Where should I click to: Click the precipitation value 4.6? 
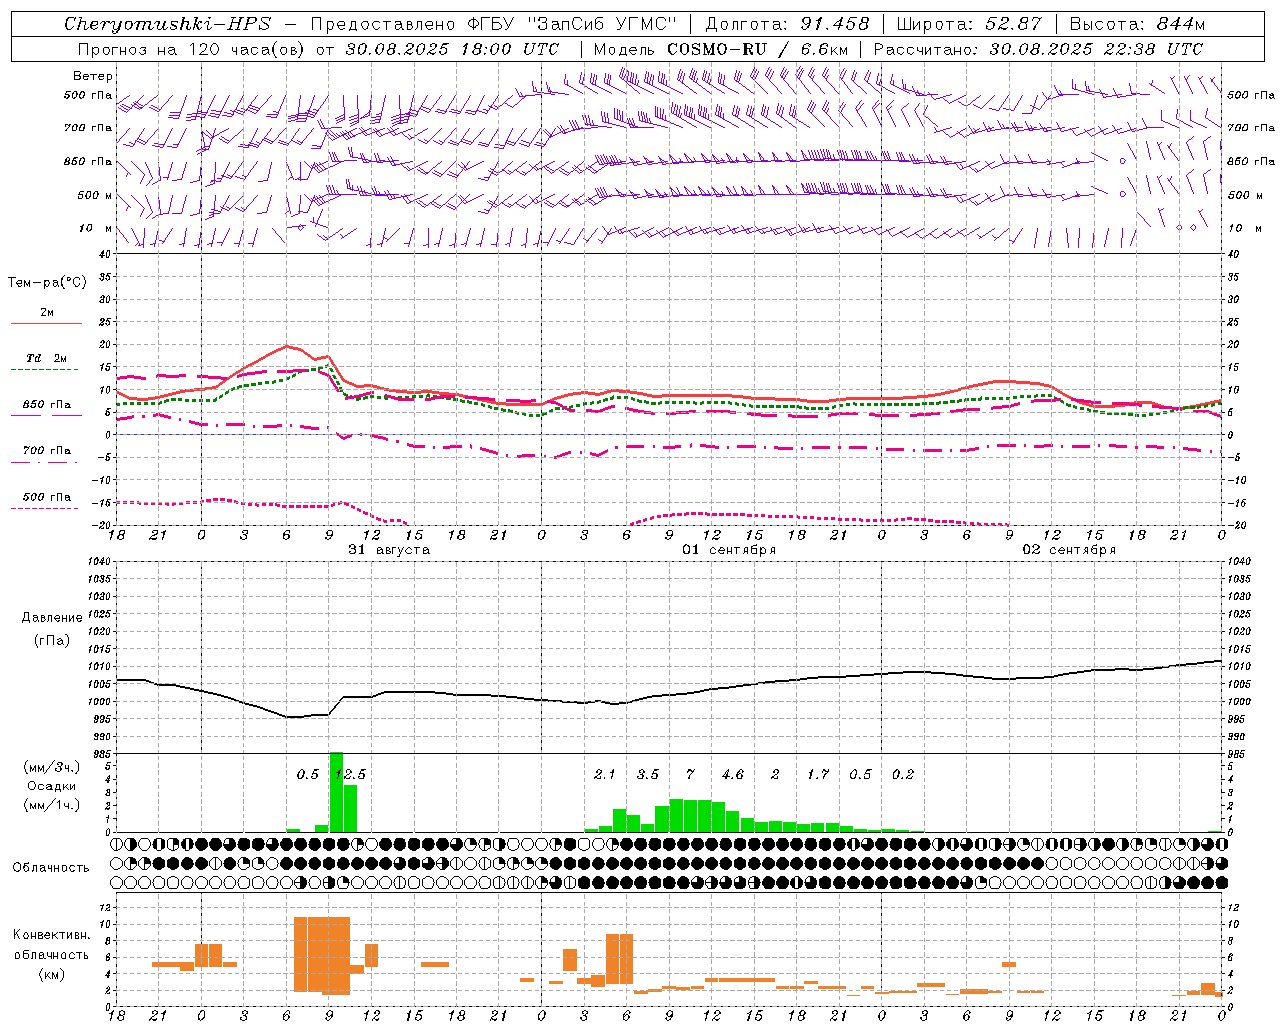(x=732, y=774)
